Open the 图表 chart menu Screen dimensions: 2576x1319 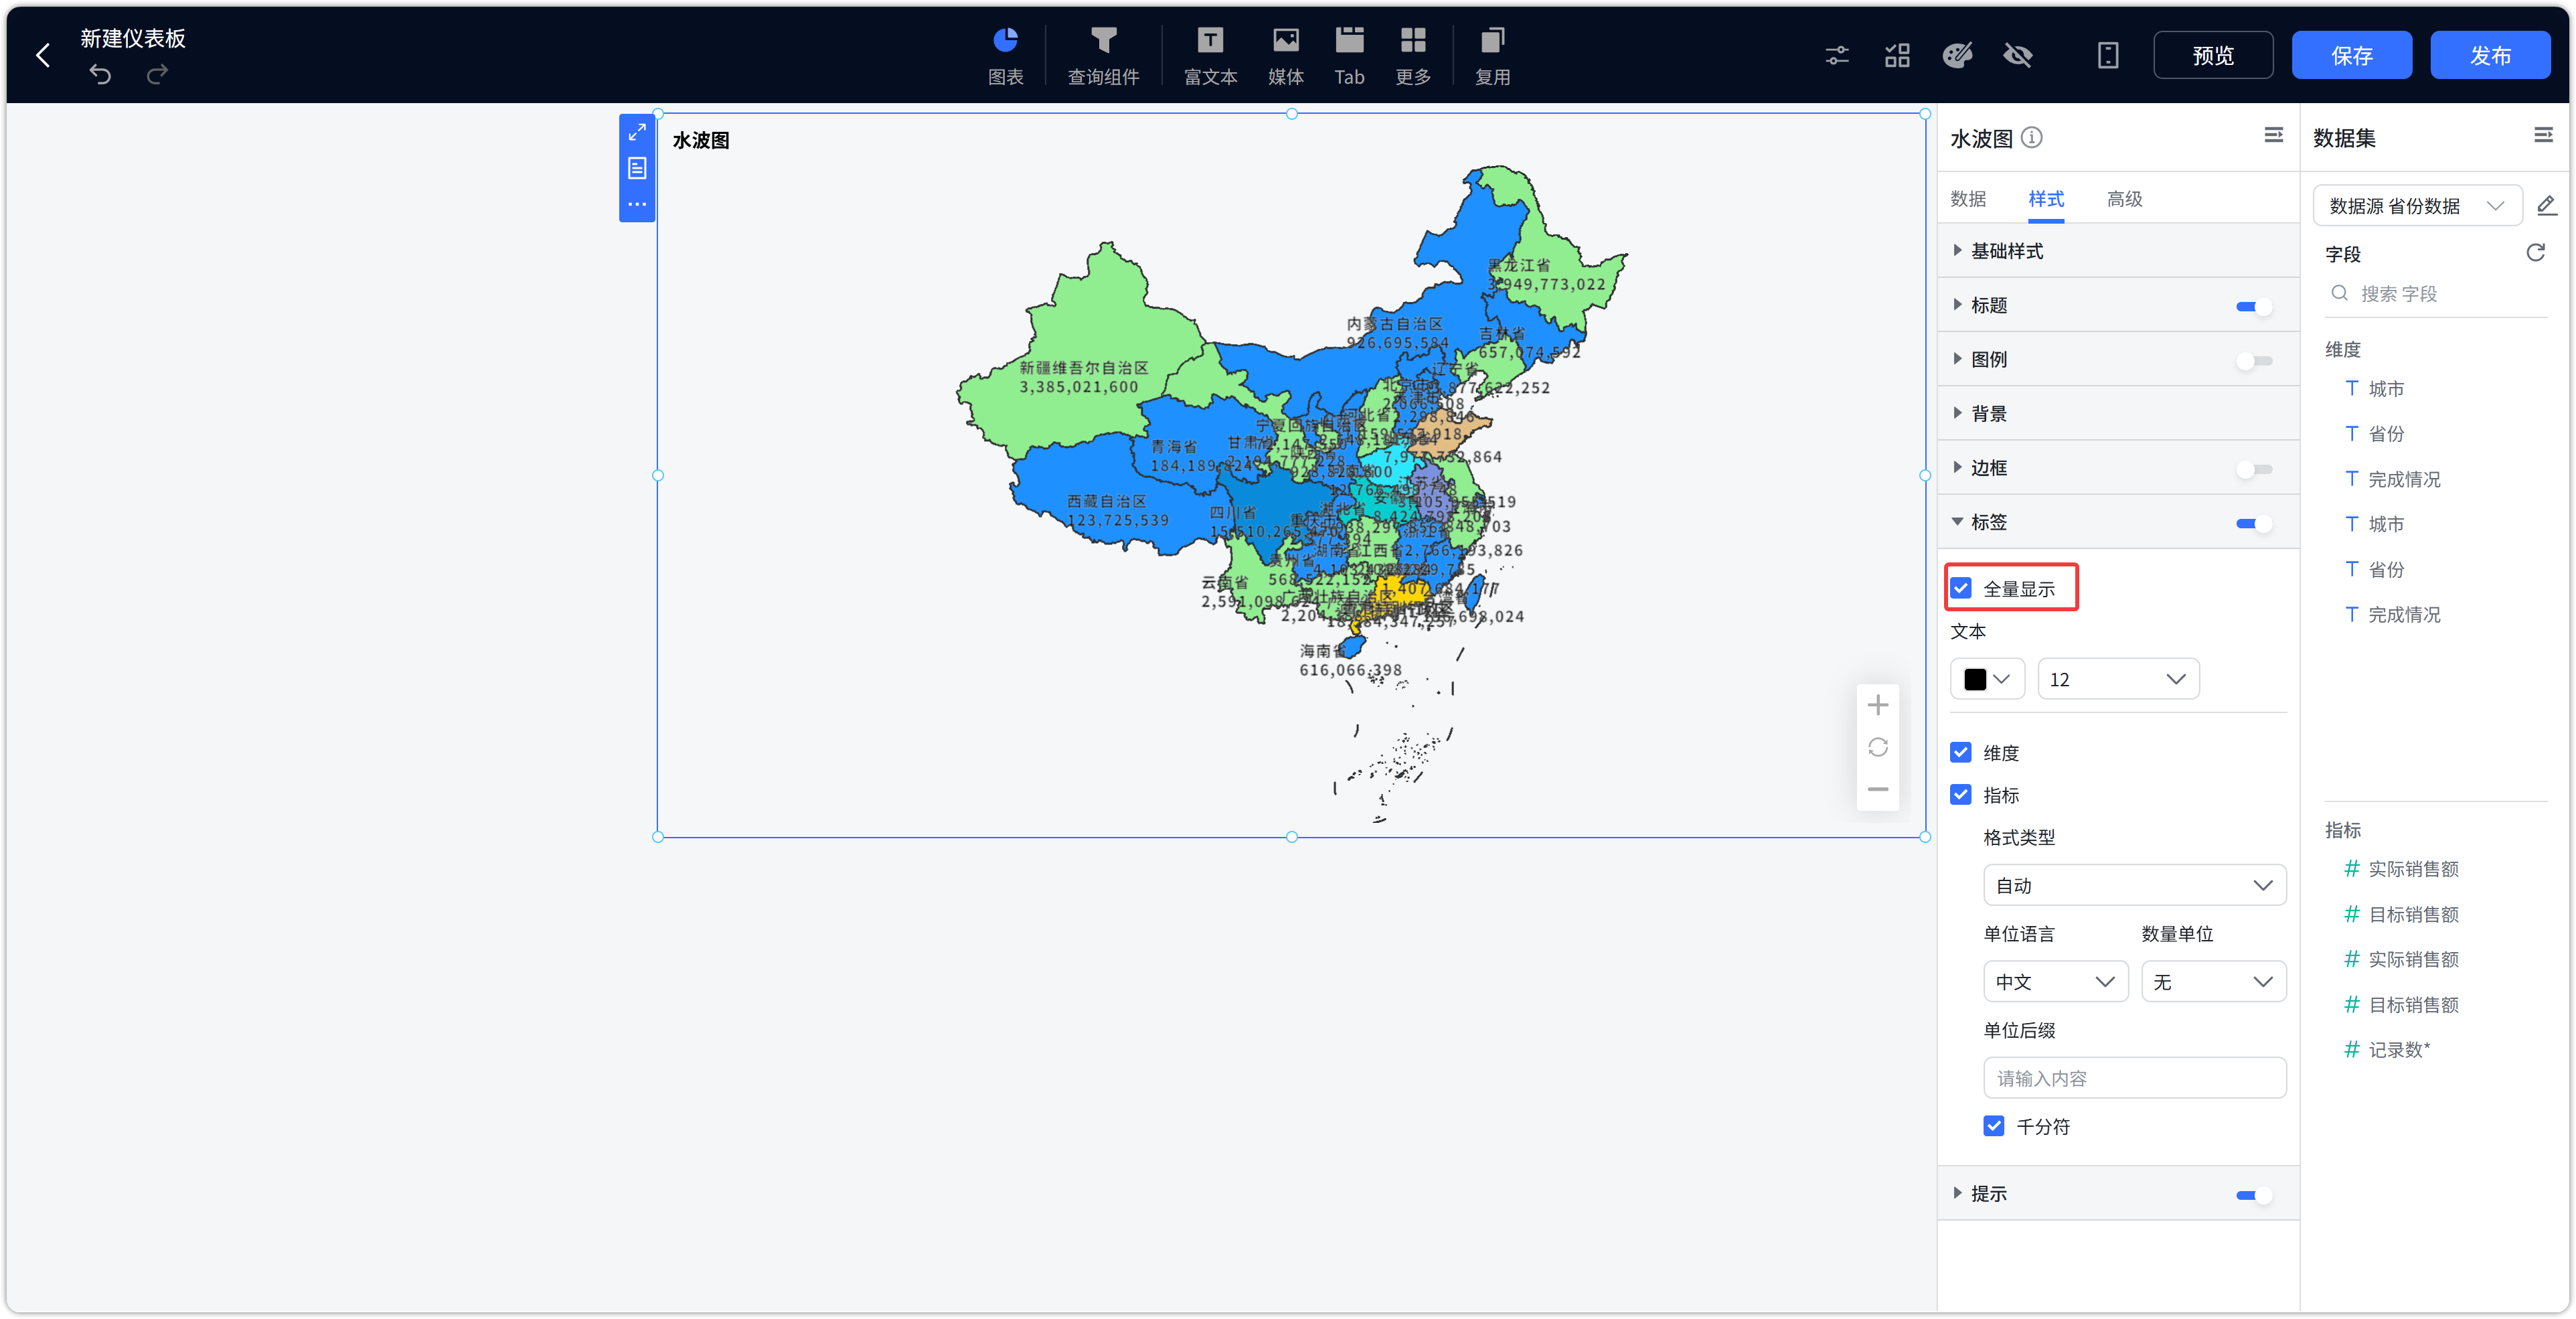[1005, 56]
